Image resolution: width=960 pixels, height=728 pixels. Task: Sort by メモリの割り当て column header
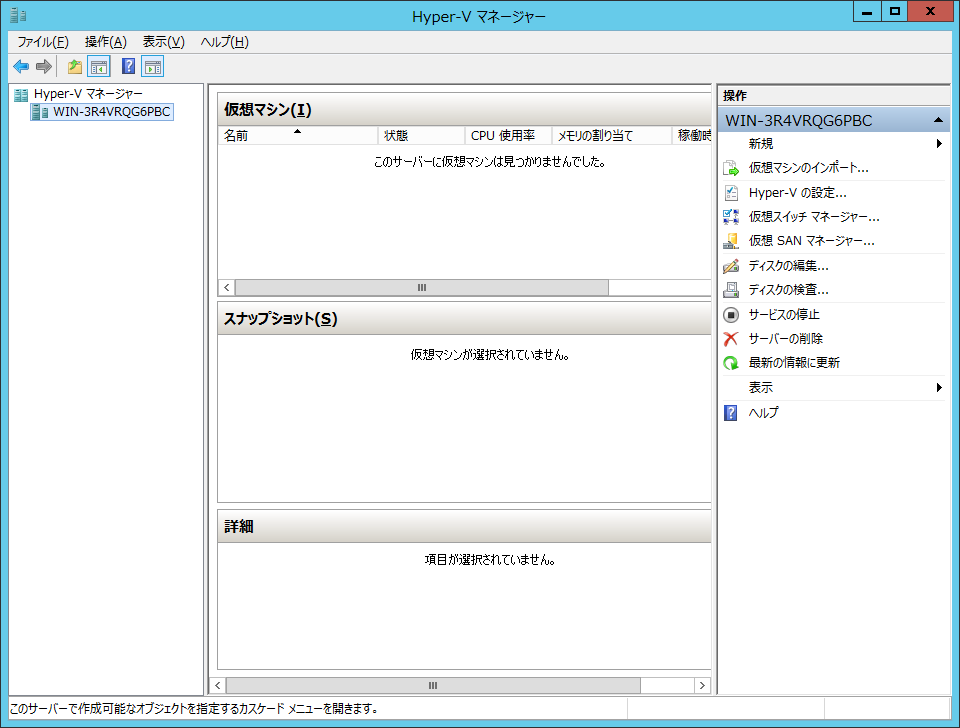(x=612, y=136)
